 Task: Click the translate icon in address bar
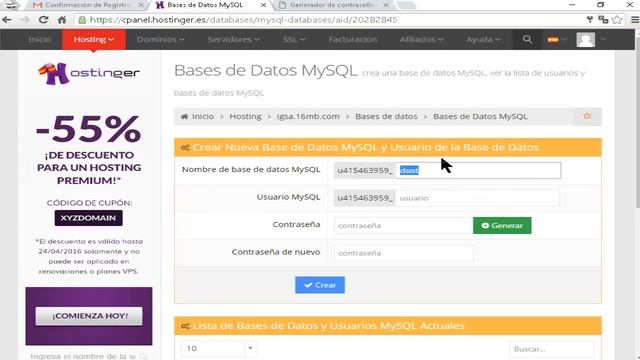[603, 20]
